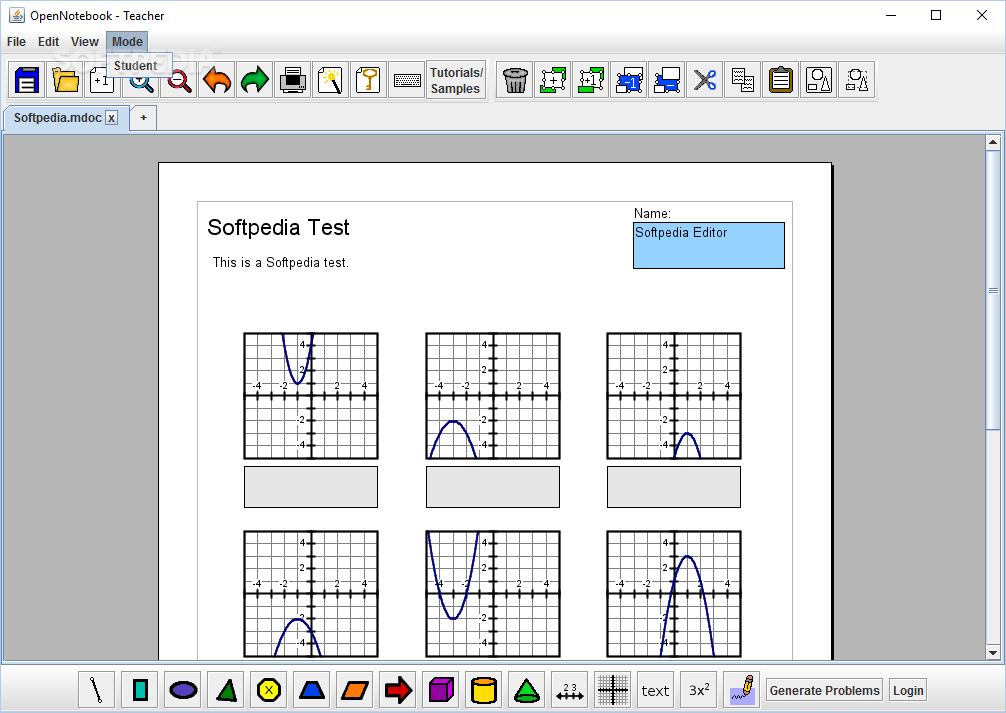Click the blue send-backward (-1) icon
The width and height of the screenshot is (1006, 713).
pos(629,80)
